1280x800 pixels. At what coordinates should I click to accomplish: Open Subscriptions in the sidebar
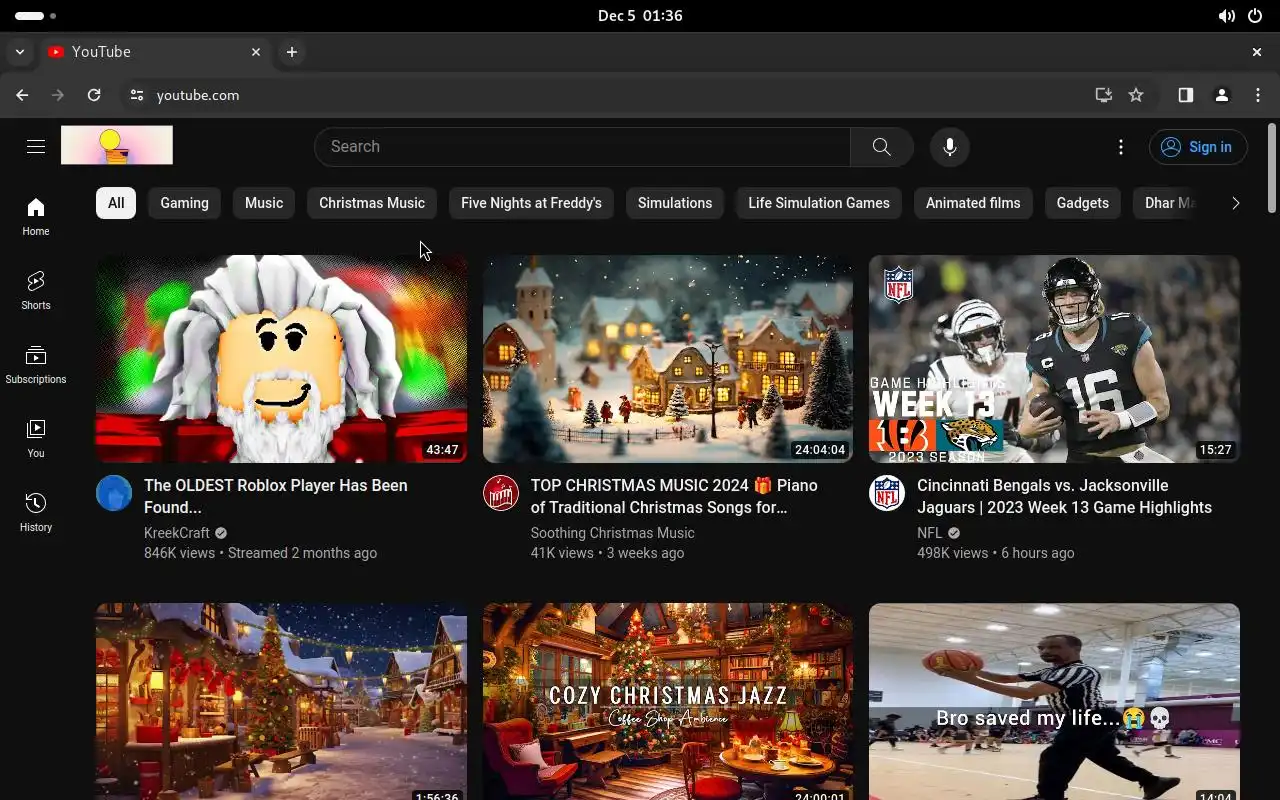point(36,364)
